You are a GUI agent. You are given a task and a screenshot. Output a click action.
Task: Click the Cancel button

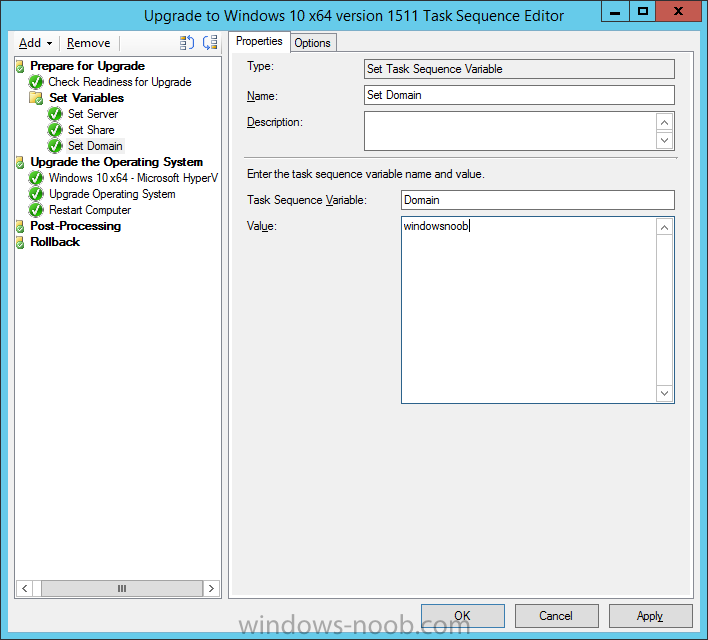(557, 616)
